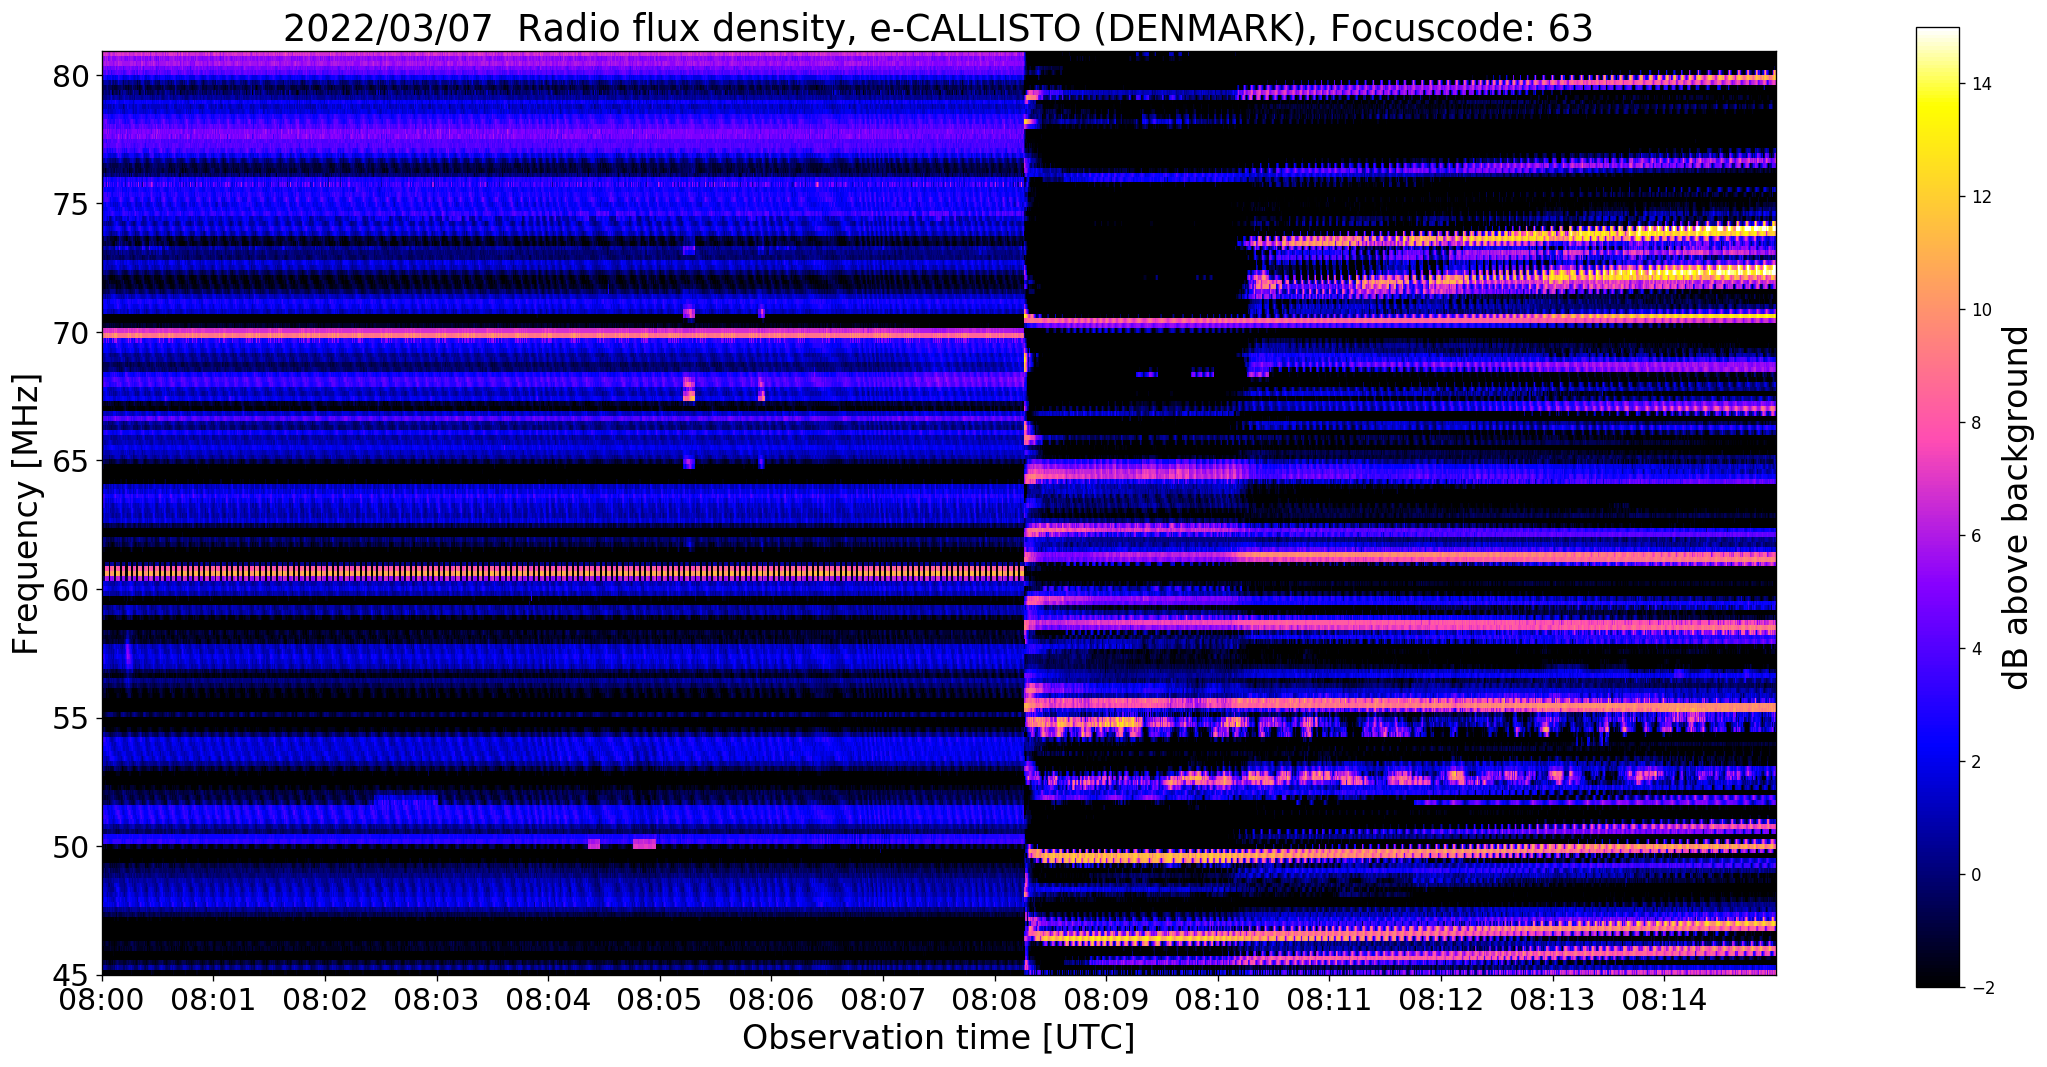2047x1067 pixels.
Task: Click the 08:09 time tick label
Action: (x=1106, y=999)
